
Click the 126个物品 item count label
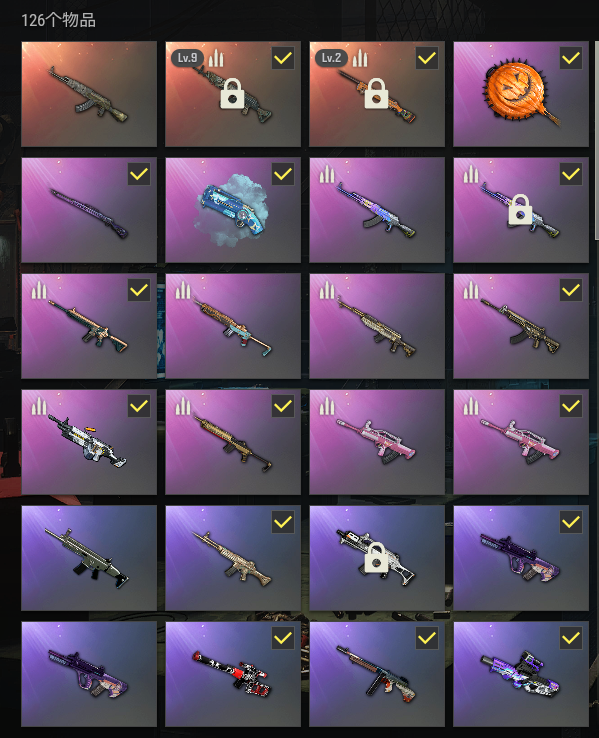pos(58,20)
